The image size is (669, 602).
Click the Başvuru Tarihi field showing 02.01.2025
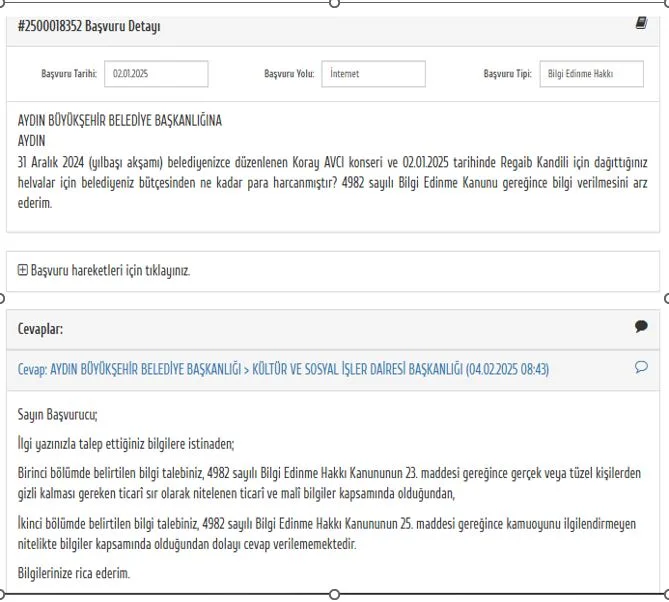(156, 74)
